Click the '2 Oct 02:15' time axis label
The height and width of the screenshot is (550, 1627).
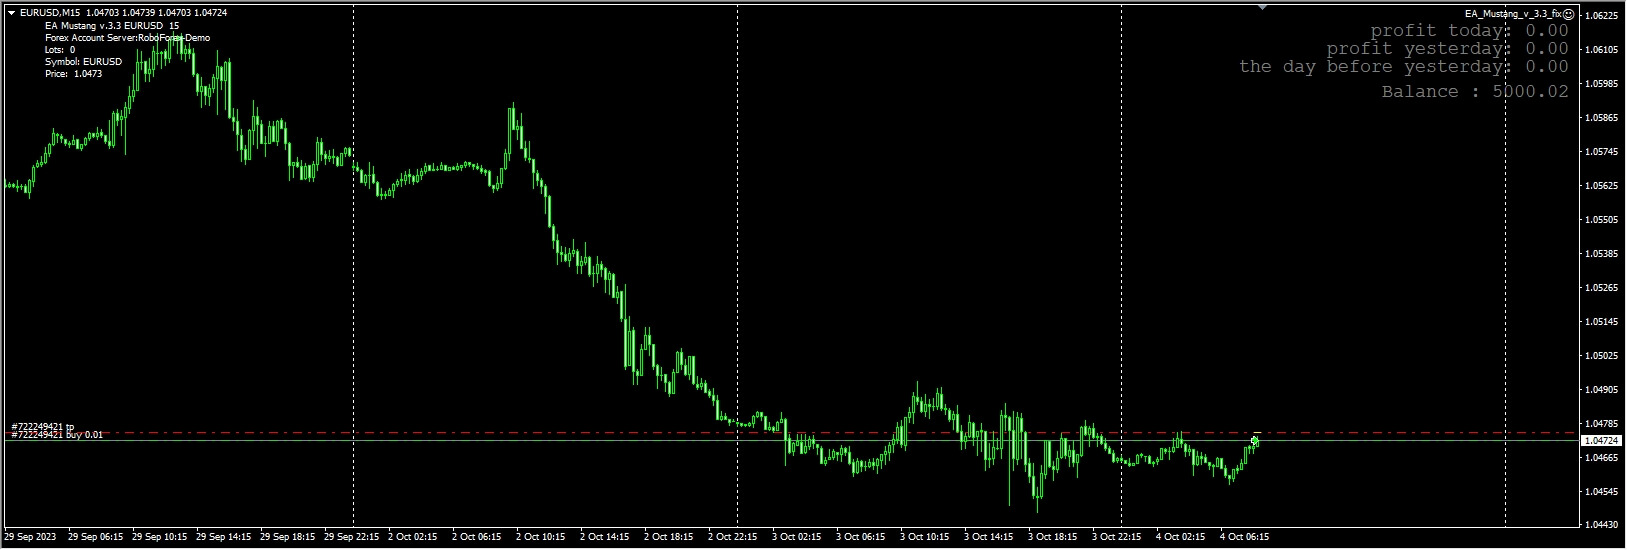coord(413,538)
